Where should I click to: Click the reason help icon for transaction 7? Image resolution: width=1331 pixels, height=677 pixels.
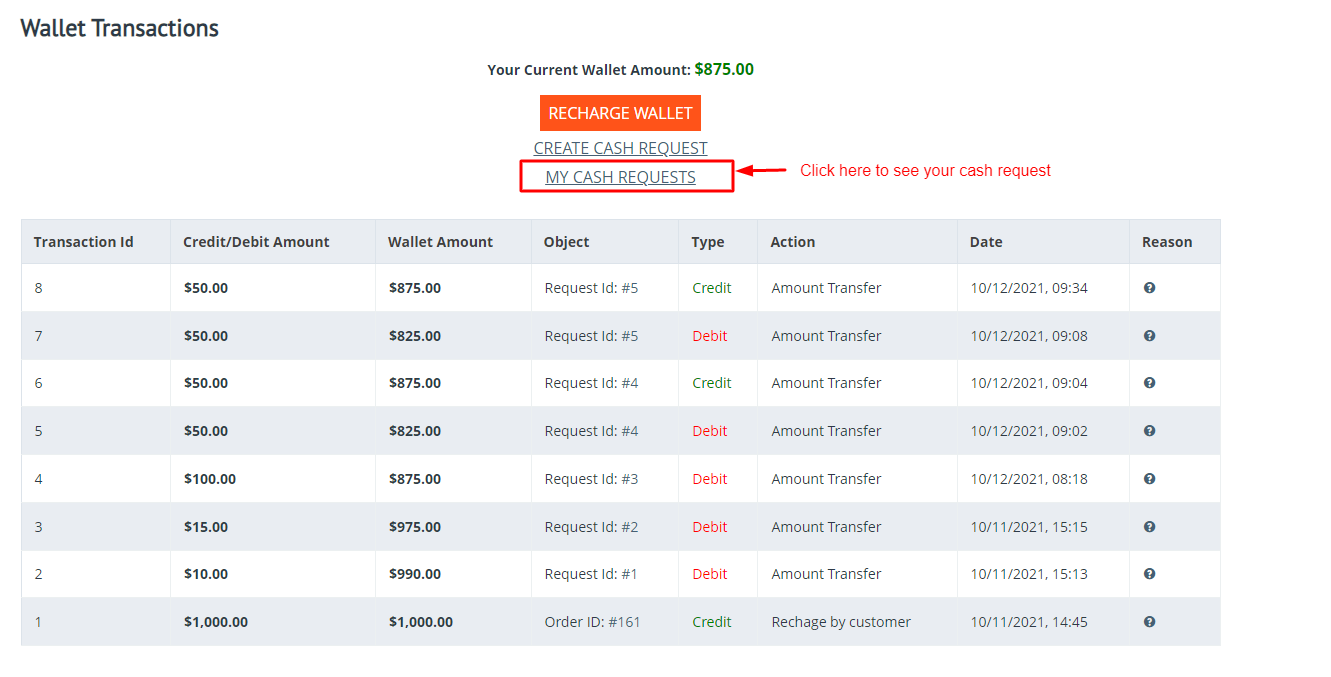[x=1149, y=336]
